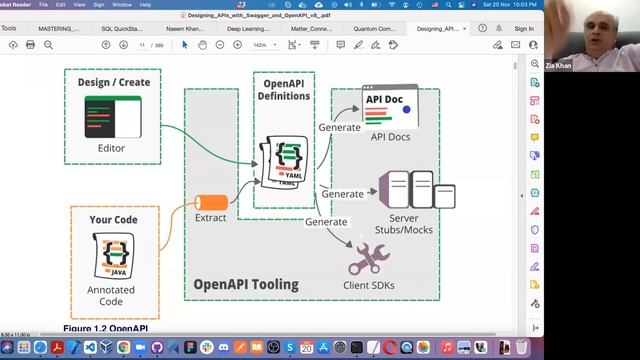
Task: Activate the selection arrow tool
Action: pos(184,45)
